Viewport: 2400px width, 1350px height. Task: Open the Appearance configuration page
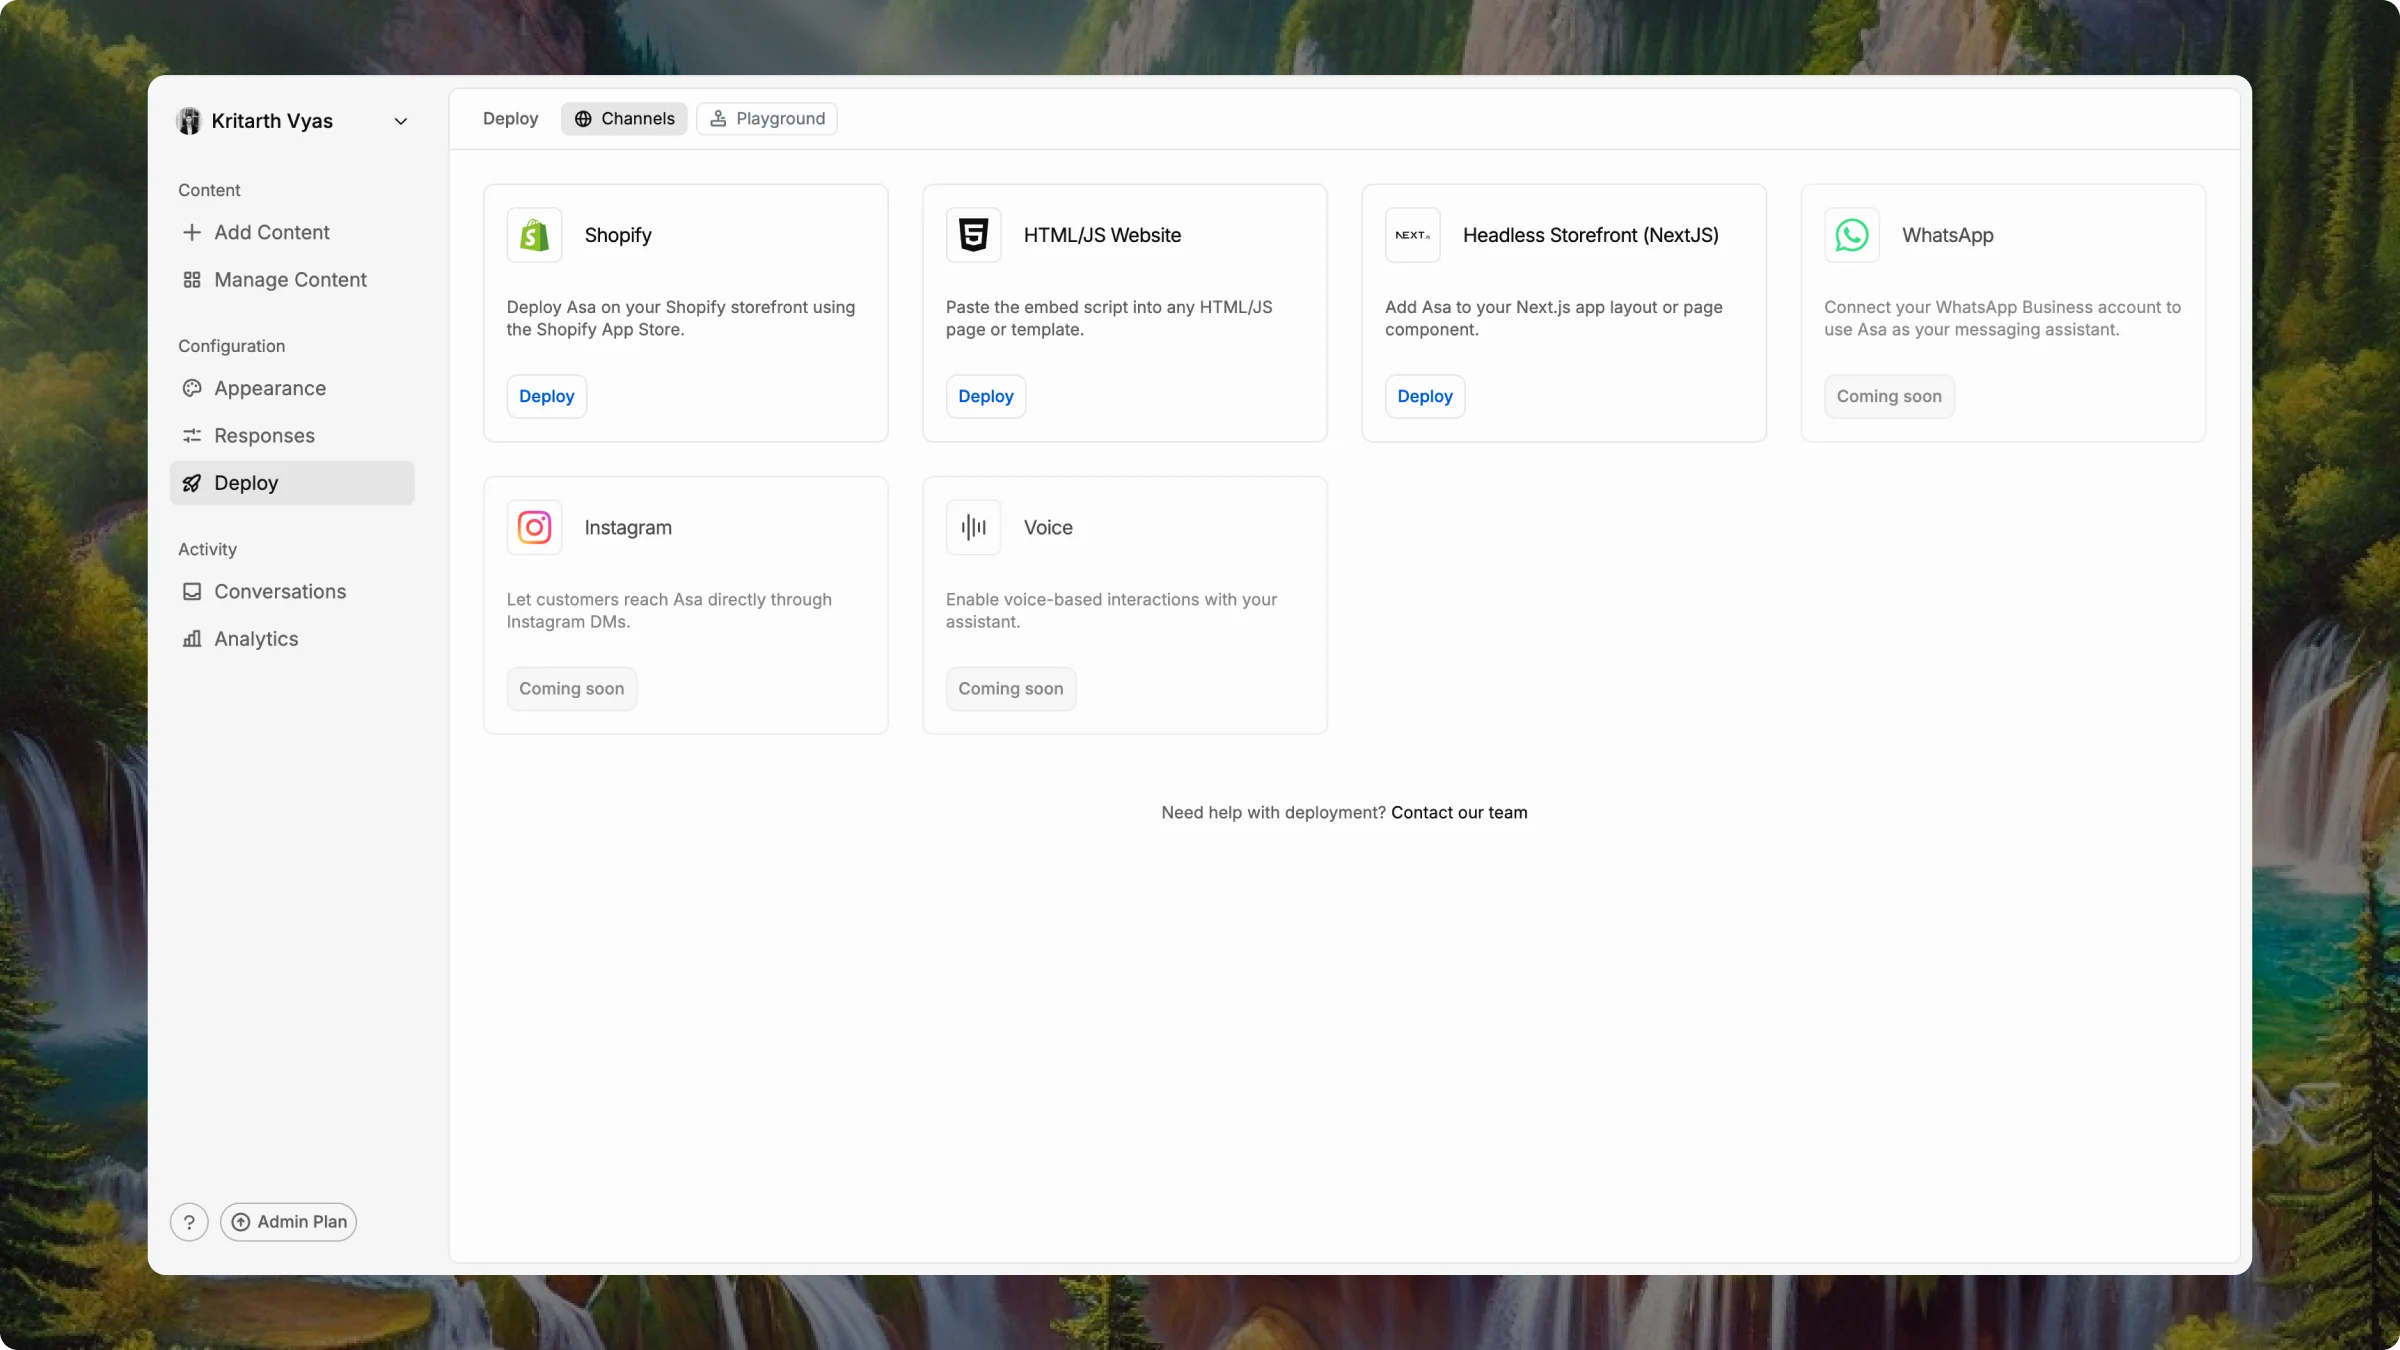[x=291, y=388]
